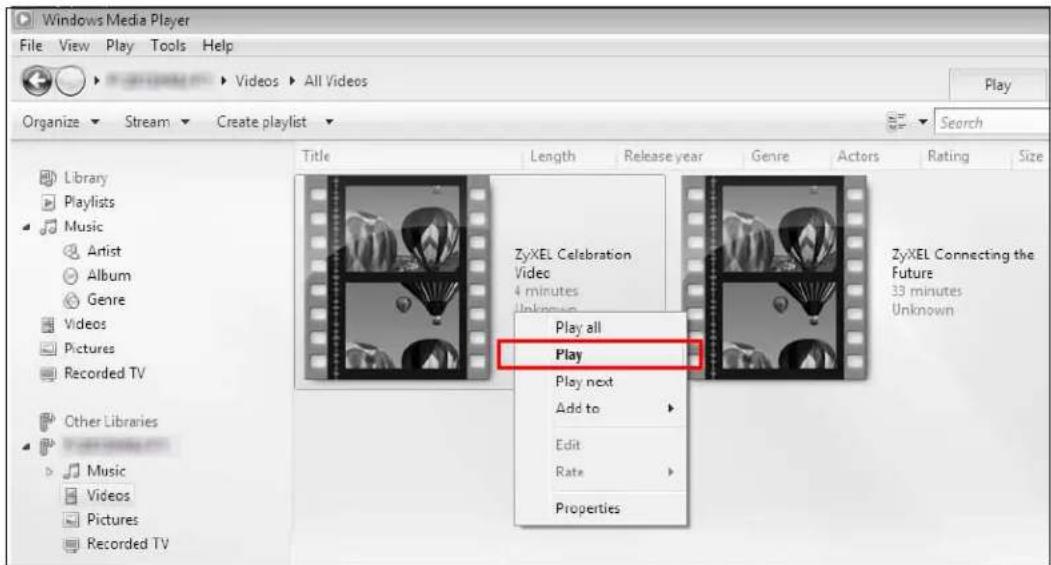Open the Create playlist dropdown arrow
Screen dimensions: 1051x565
[329, 122]
